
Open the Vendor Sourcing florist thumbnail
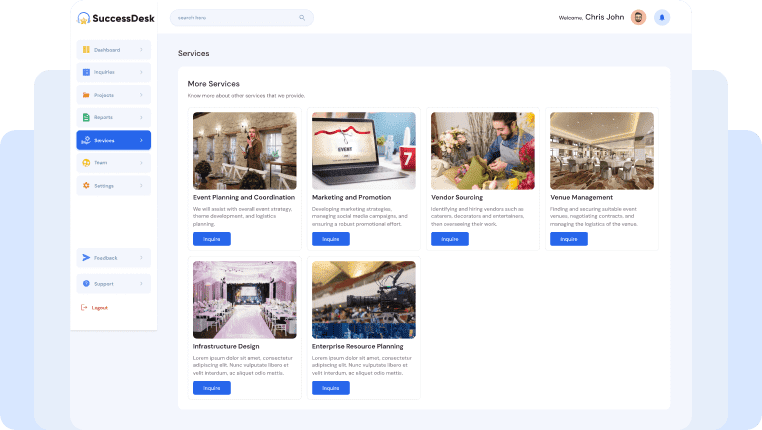[482, 150]
